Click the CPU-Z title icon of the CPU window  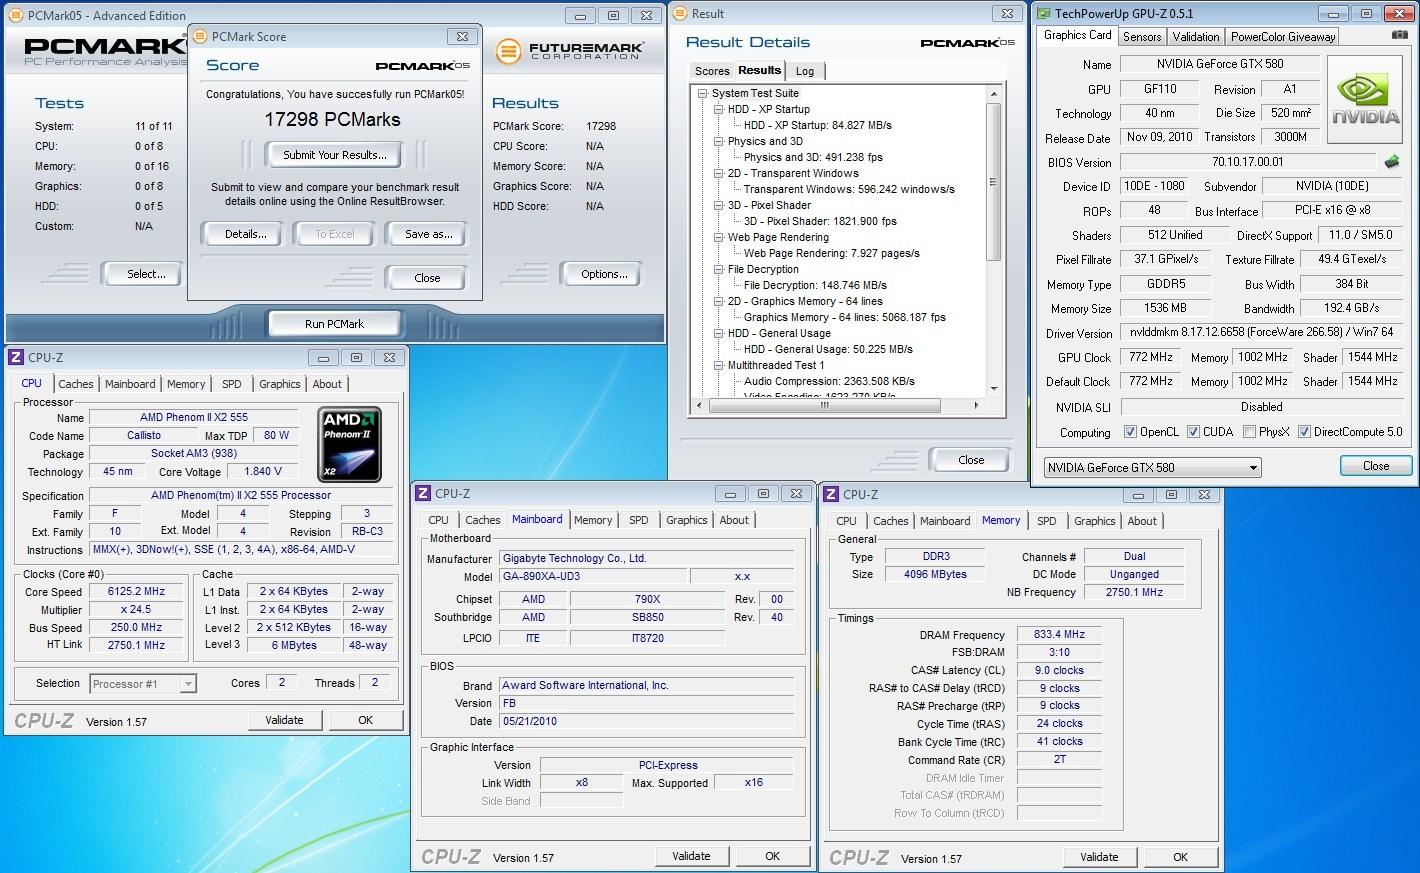point(16,357)
